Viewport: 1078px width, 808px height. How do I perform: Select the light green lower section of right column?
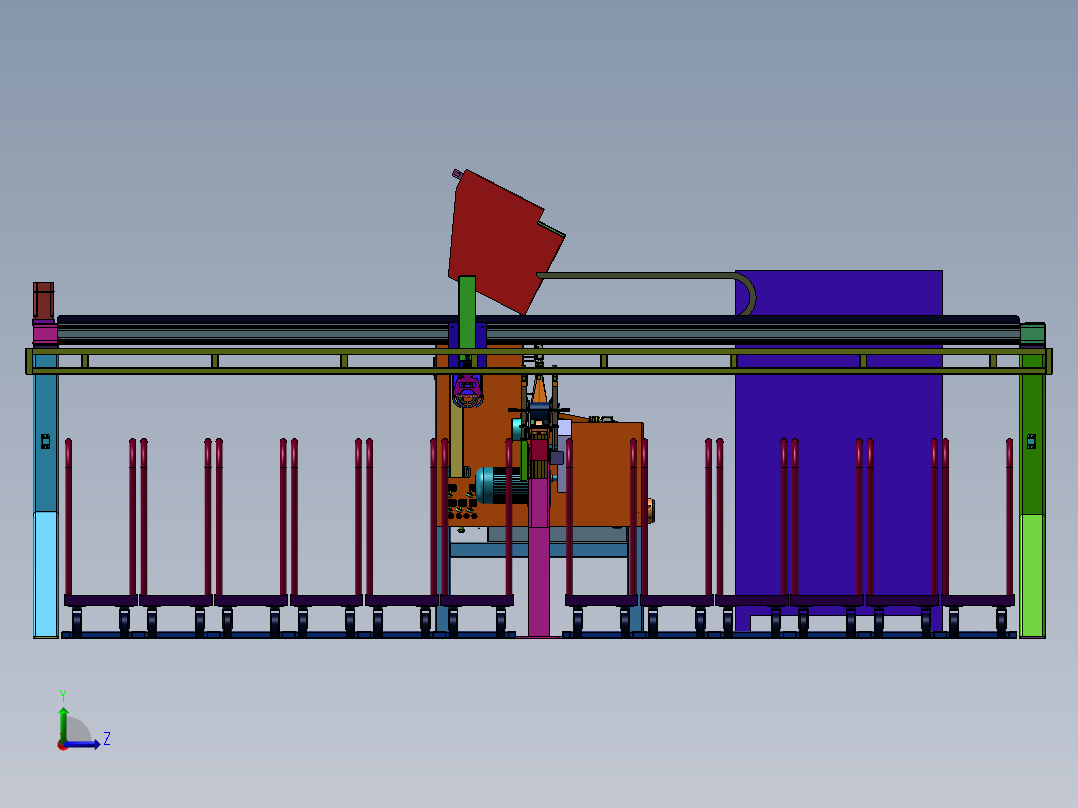(x=1032, y=576)
